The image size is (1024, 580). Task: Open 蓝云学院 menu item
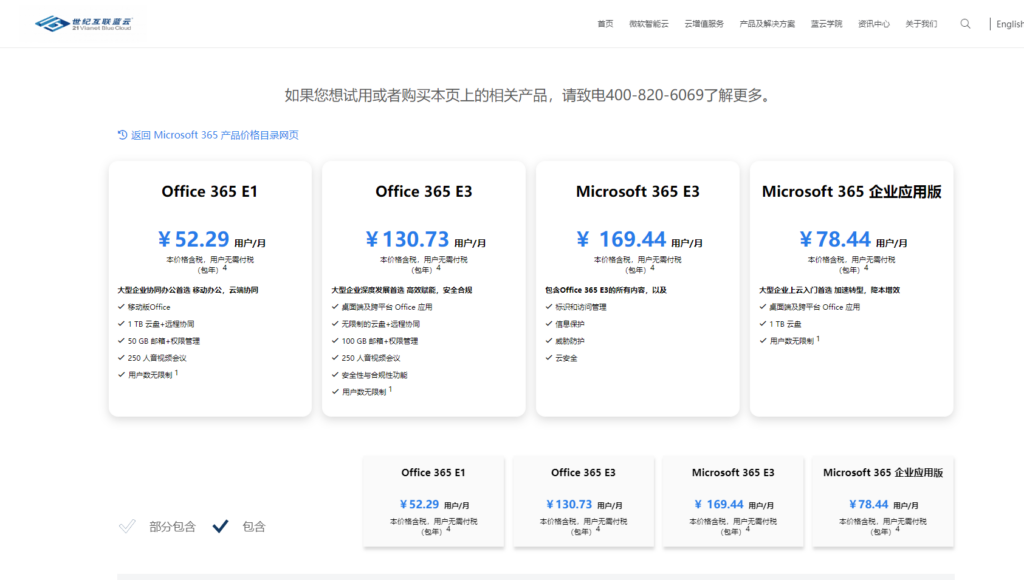pos(826,24)
